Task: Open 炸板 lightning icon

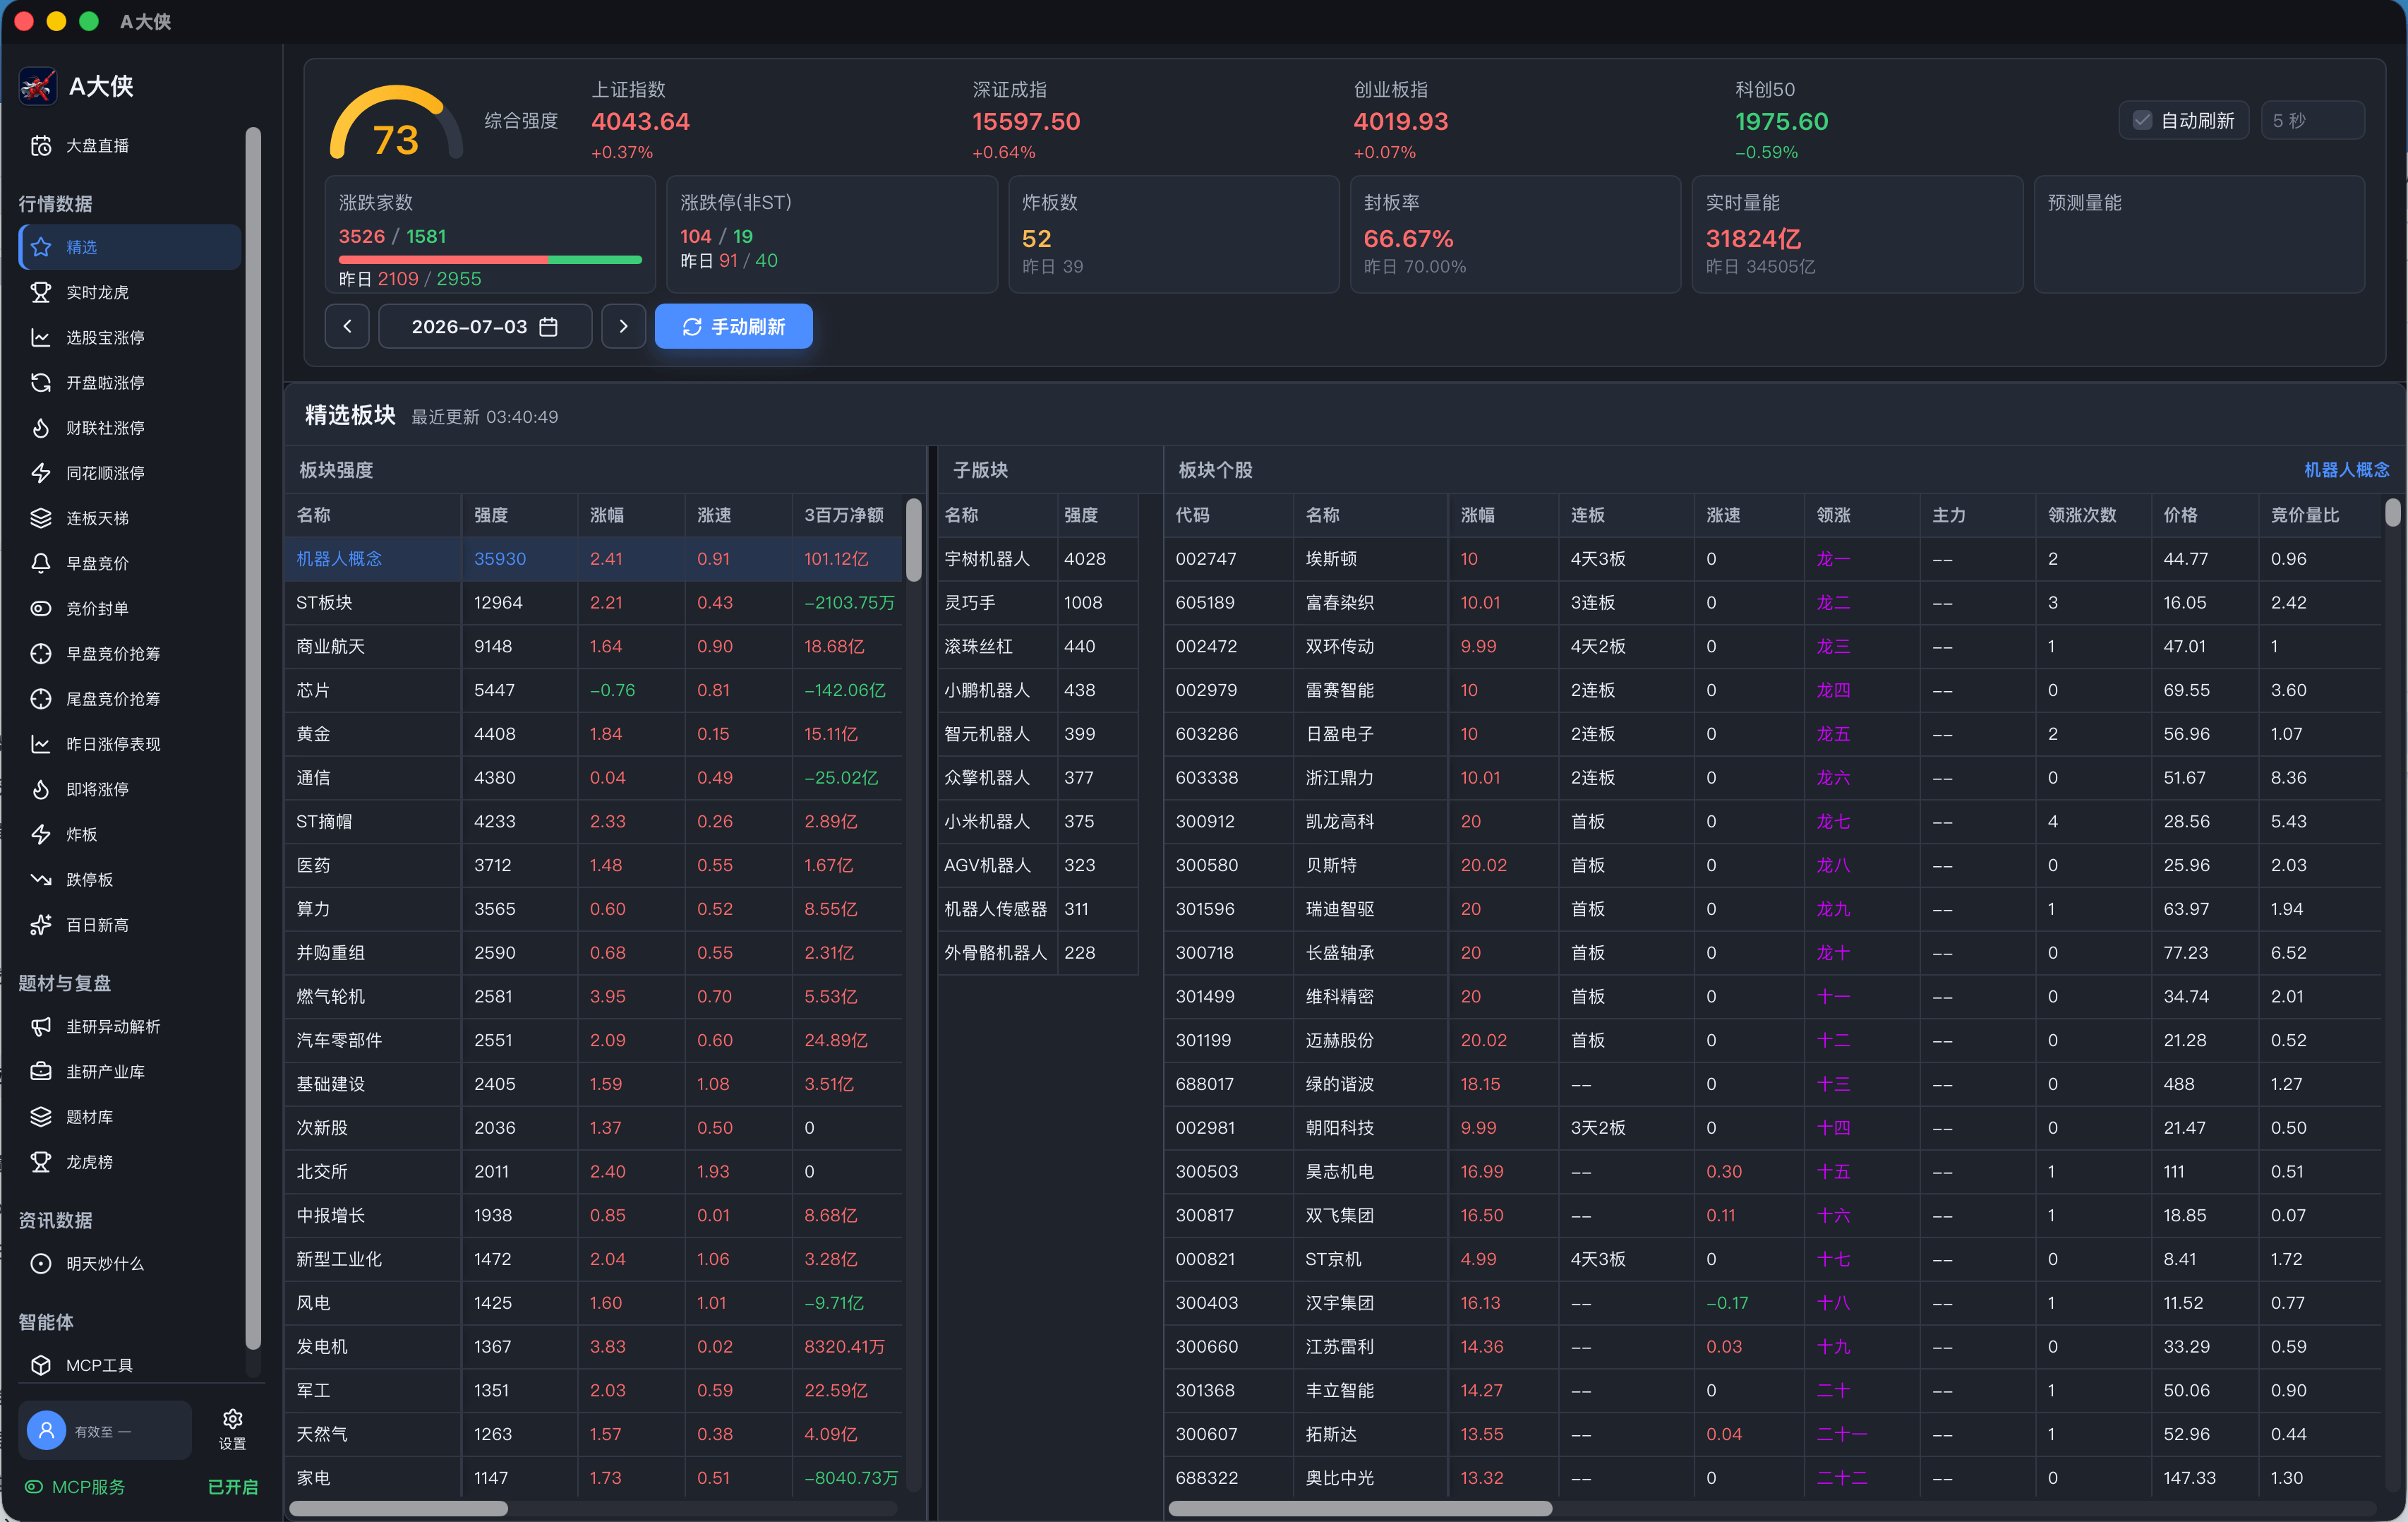Action: (x=41, y=834)
